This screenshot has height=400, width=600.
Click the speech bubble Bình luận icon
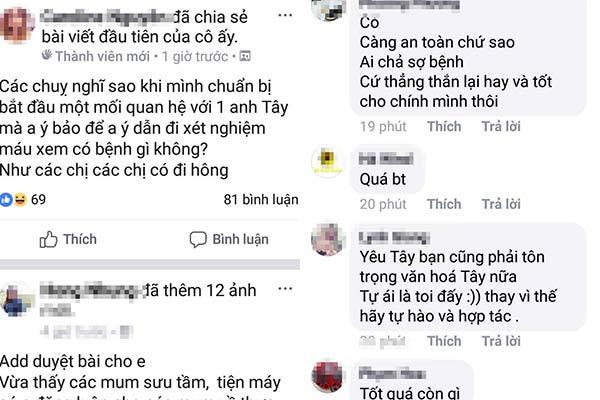[198, 240]
